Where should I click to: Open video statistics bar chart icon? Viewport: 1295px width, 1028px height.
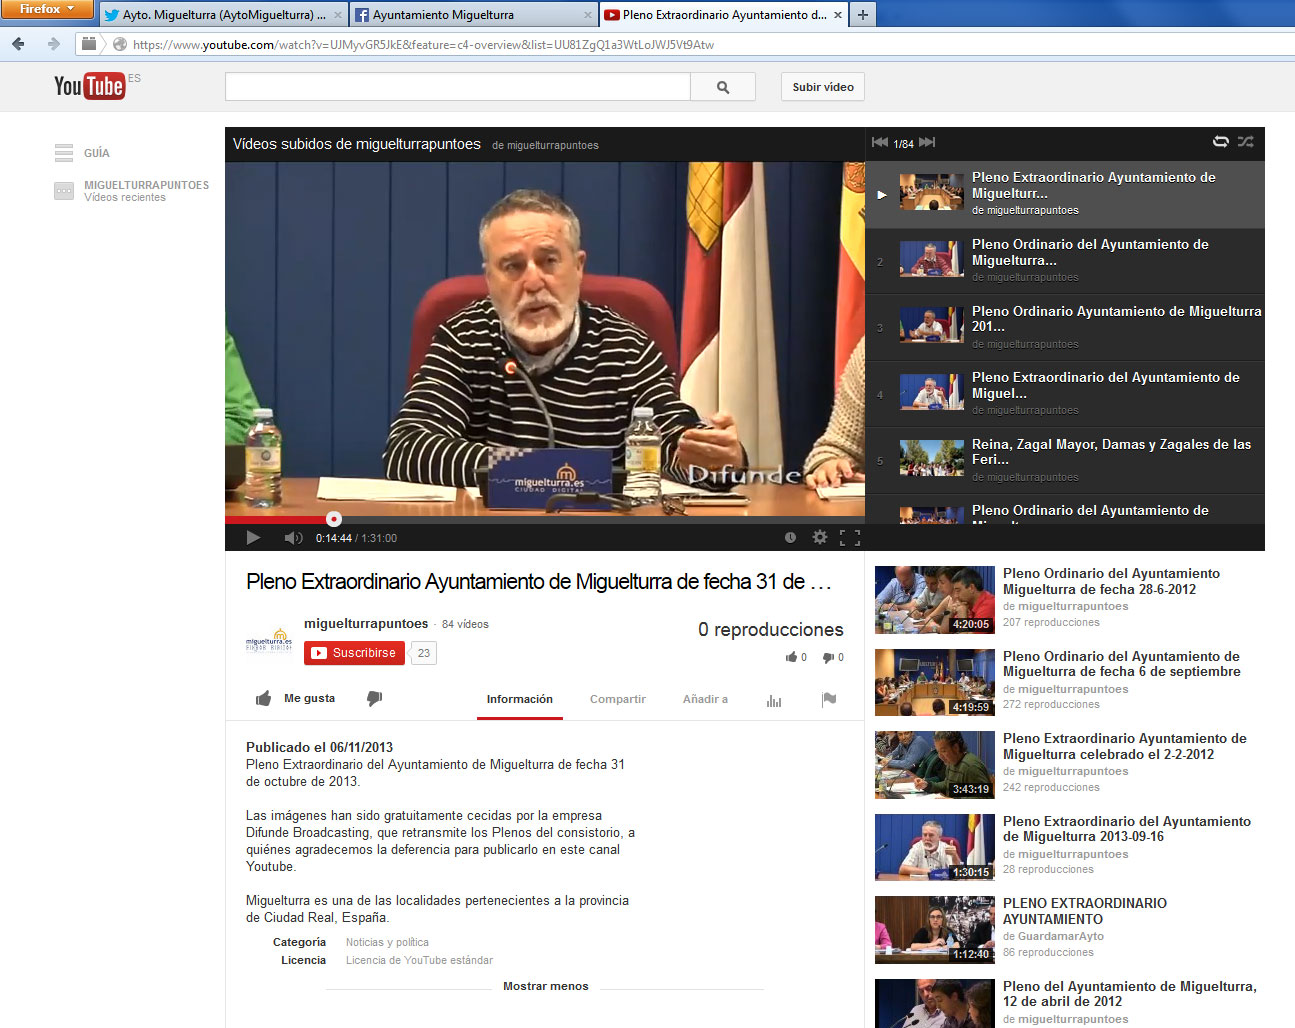[774, 700]
